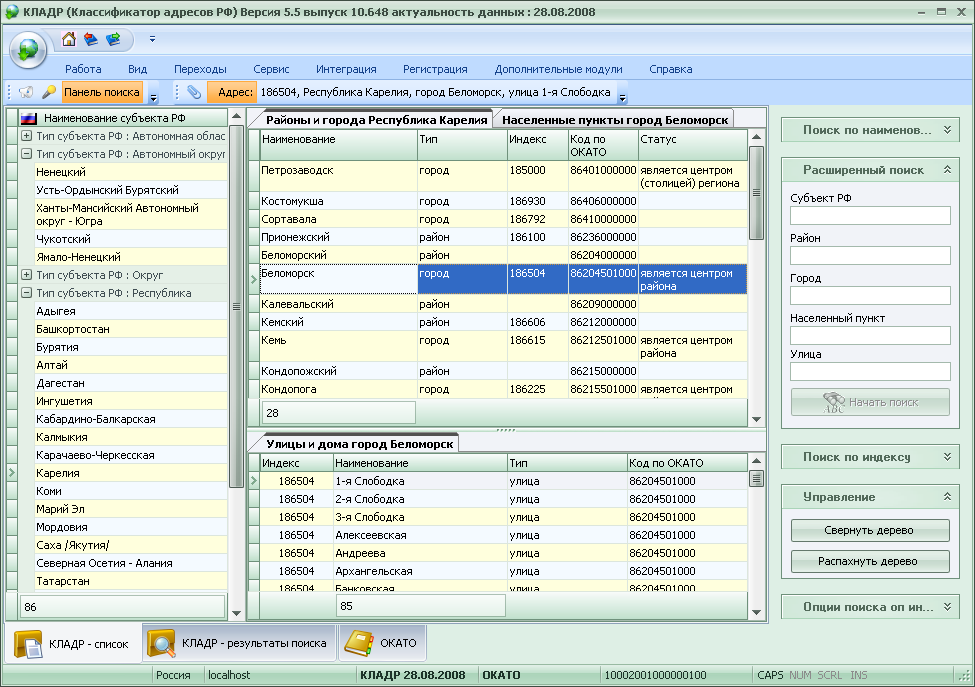Click the Субъект РФ input field

click(x=870, y=216)
